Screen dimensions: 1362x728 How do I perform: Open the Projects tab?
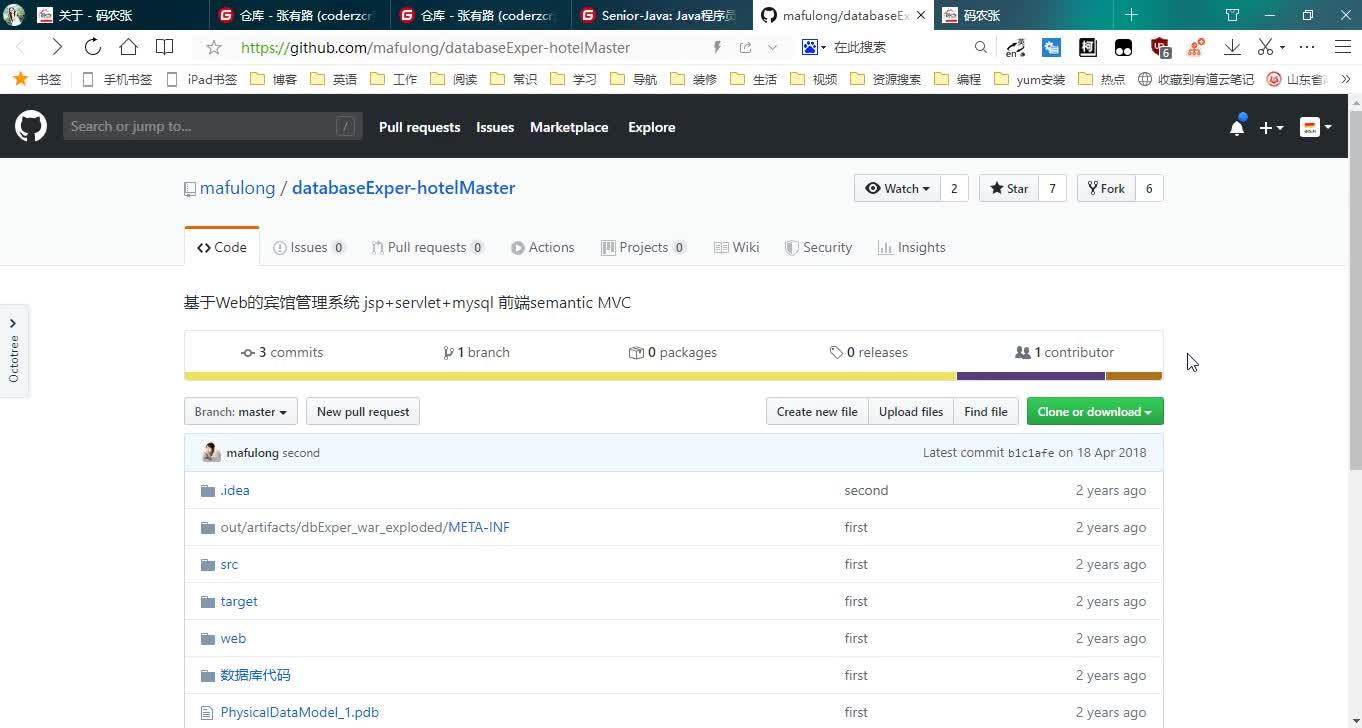click(643, 247)
